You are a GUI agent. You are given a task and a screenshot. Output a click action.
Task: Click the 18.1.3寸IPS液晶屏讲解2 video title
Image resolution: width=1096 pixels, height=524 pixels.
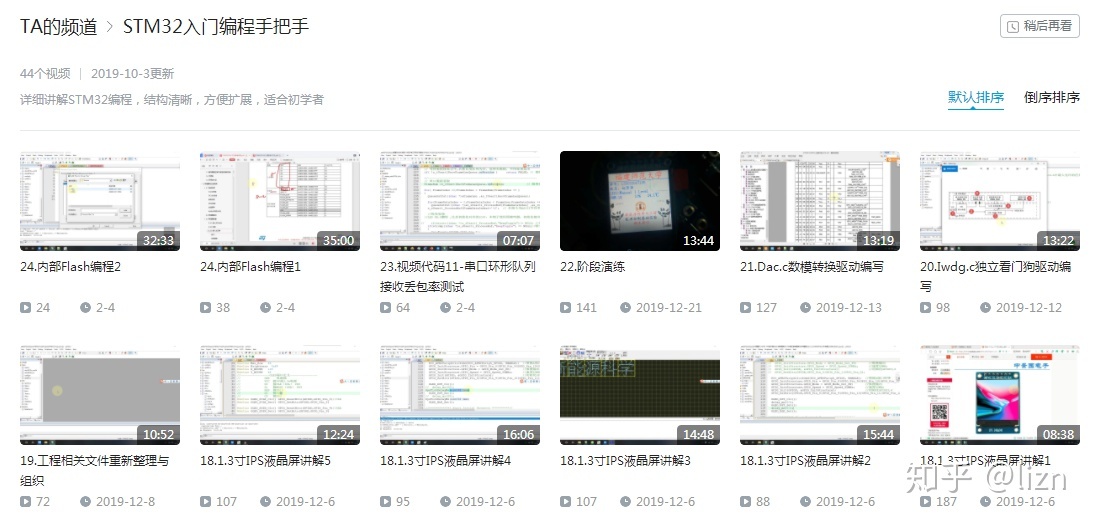pyautogui.click(x=805, y=461)
